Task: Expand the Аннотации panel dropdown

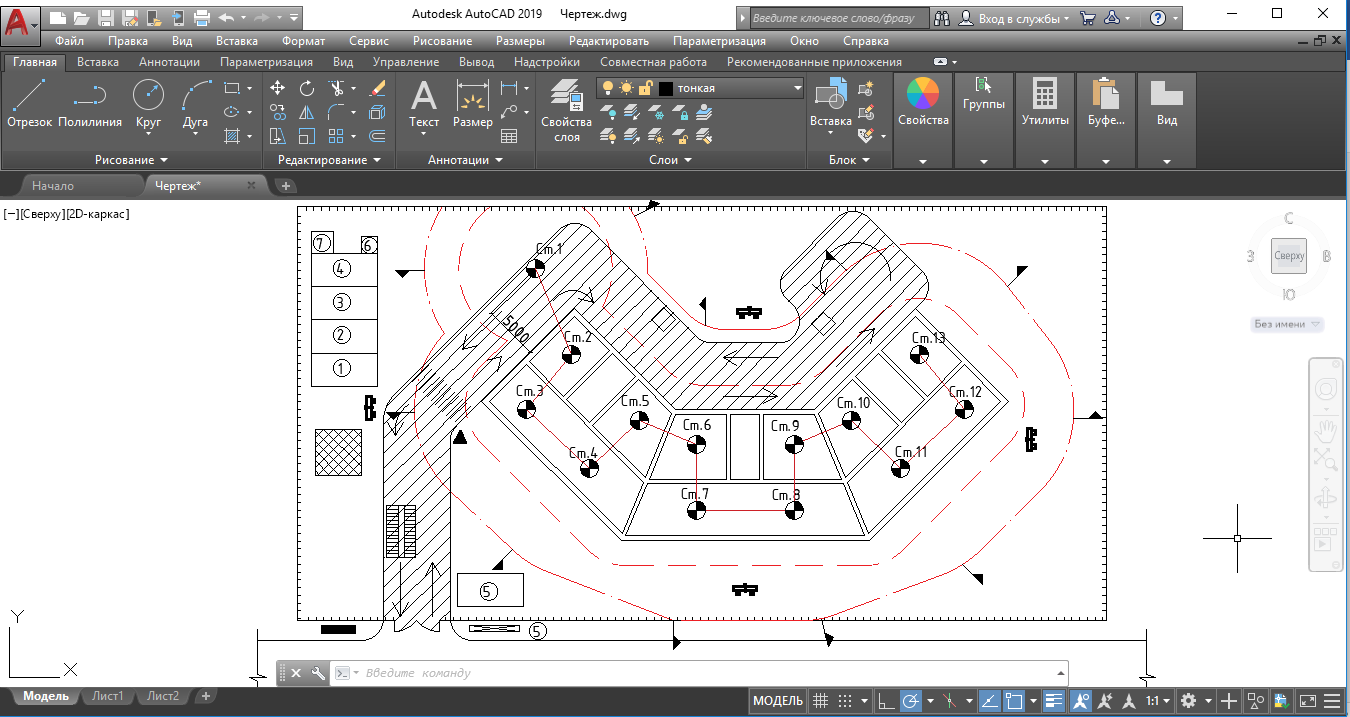Action: pyautogui.click(x=465, y=160)
